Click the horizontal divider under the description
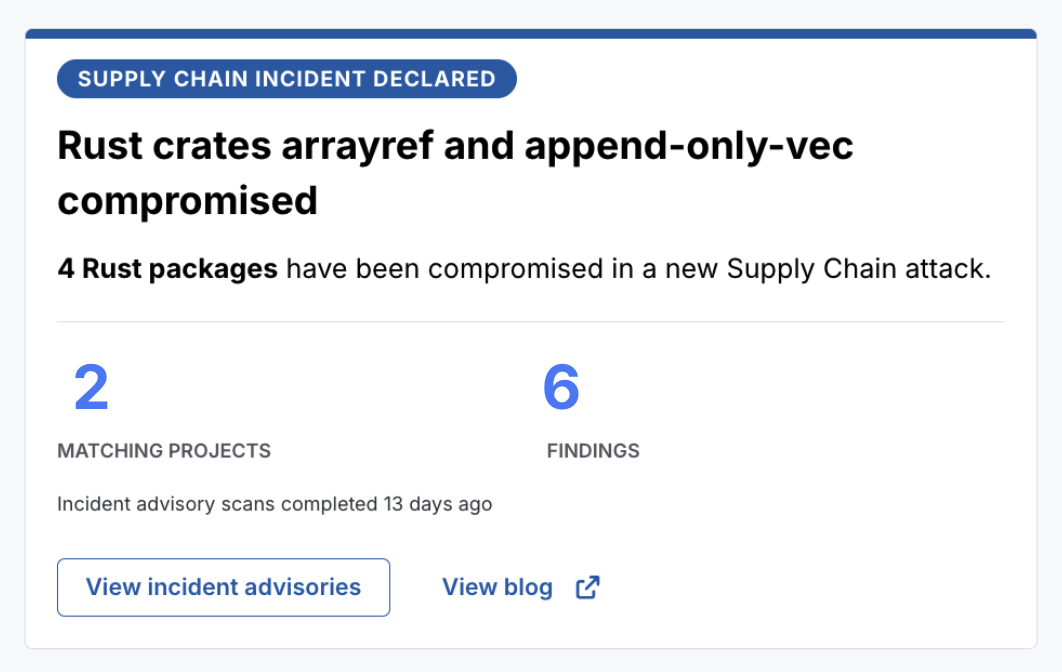Viewport: 1062px width, 672px height. 531,321
